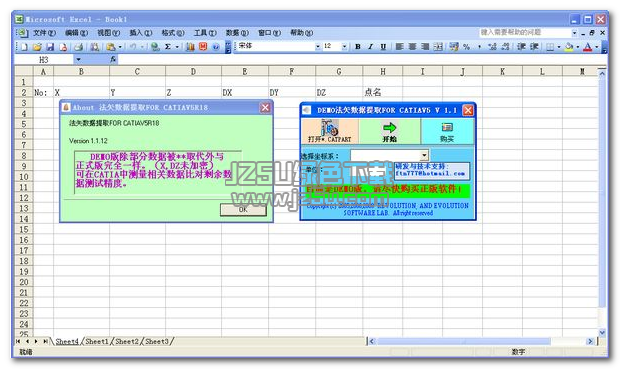
Task: Click the green arrow 开始 start icon
Action: pyautogui.click(x=389, y=131)
